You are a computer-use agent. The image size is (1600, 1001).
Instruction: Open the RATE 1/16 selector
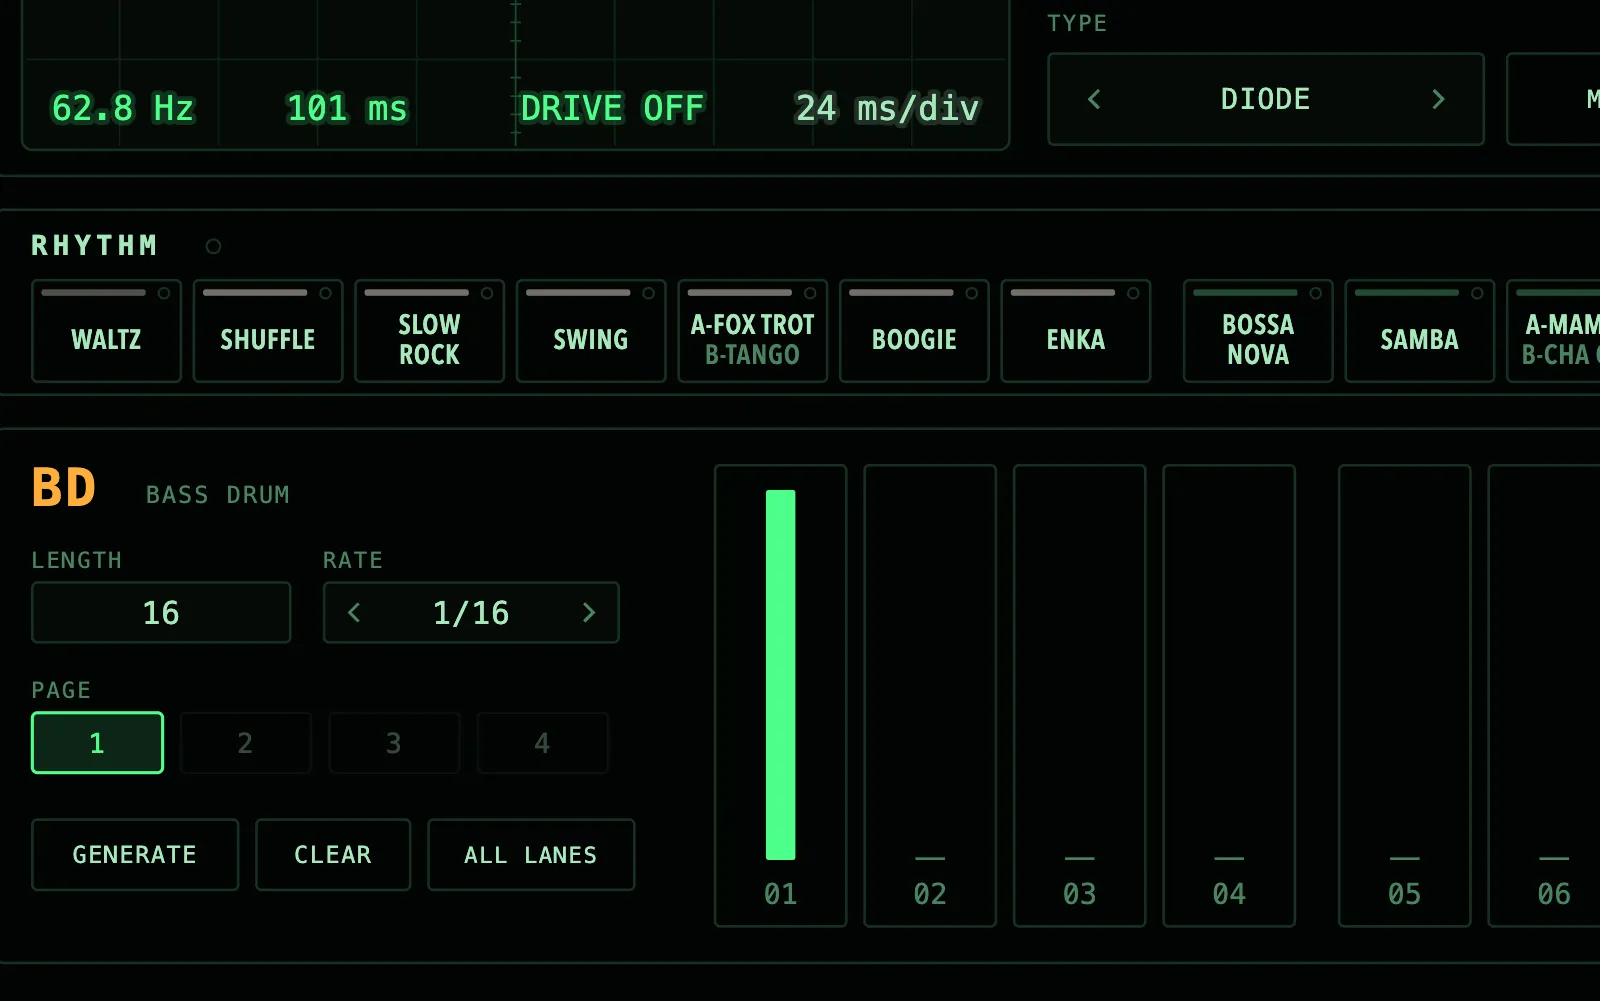pos(471,612)
